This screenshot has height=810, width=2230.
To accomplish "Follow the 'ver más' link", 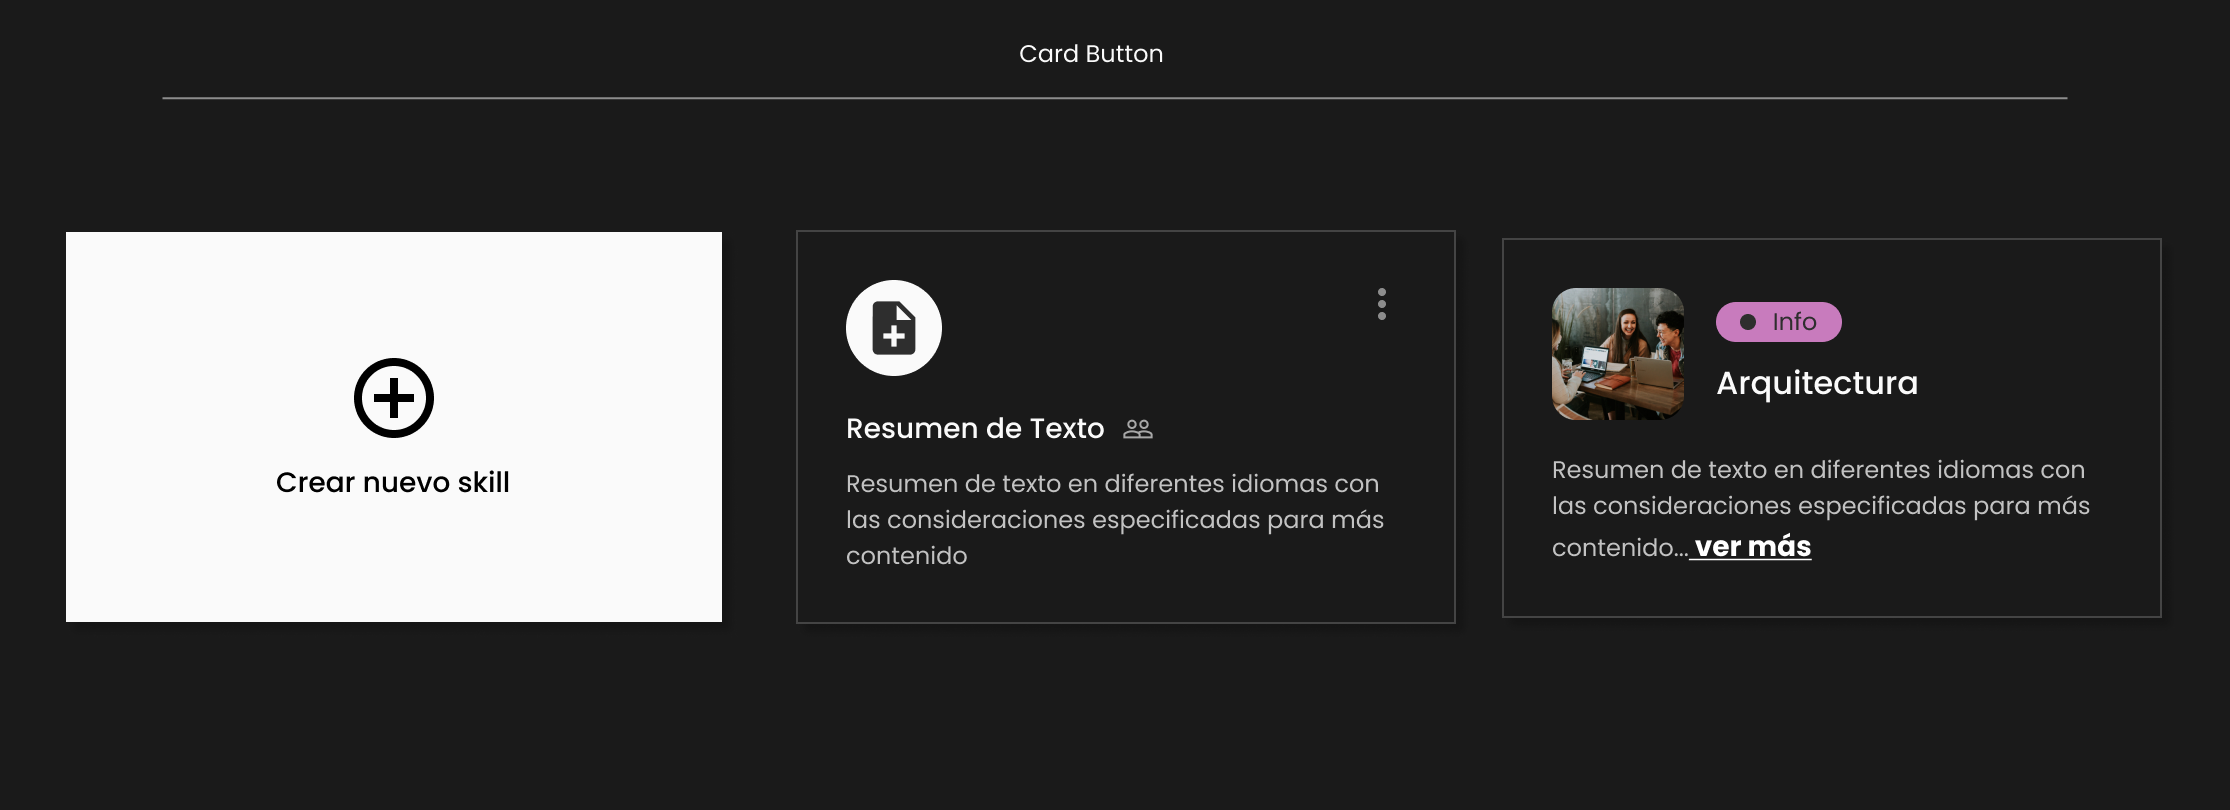I will (x=1752, y=547).
